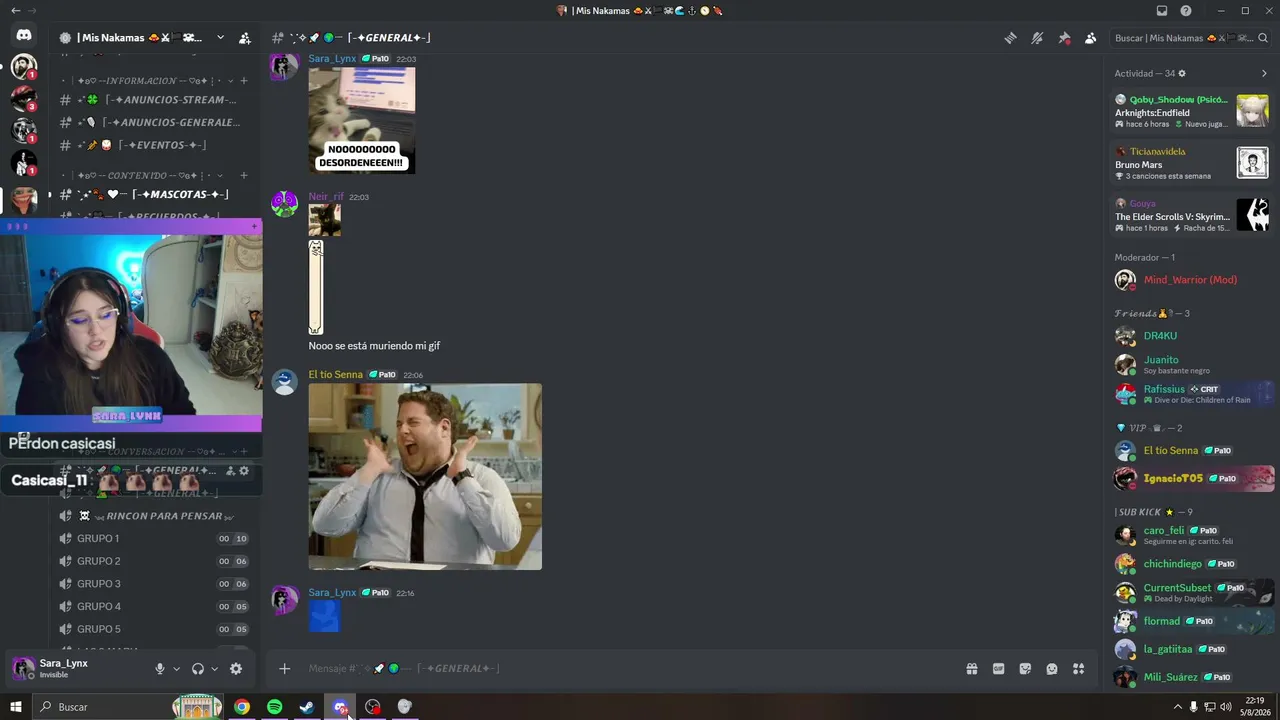Expand the Actividad section chevron
1280x720 pixels.
click(x=1264, y=73)
